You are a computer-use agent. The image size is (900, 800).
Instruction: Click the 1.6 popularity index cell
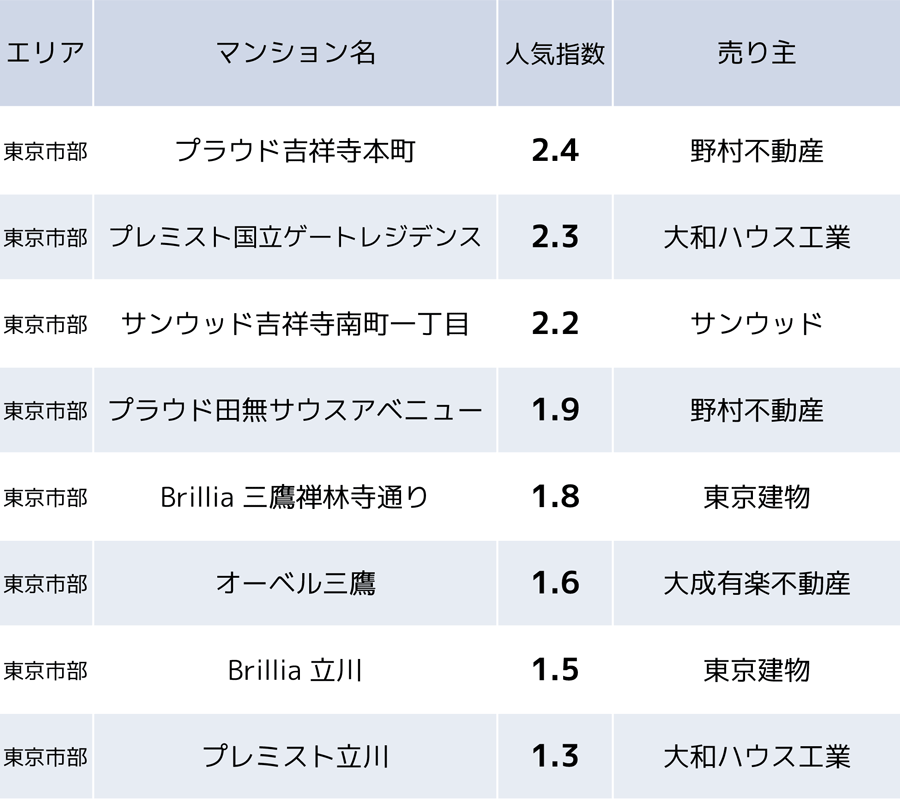[555, 584]
